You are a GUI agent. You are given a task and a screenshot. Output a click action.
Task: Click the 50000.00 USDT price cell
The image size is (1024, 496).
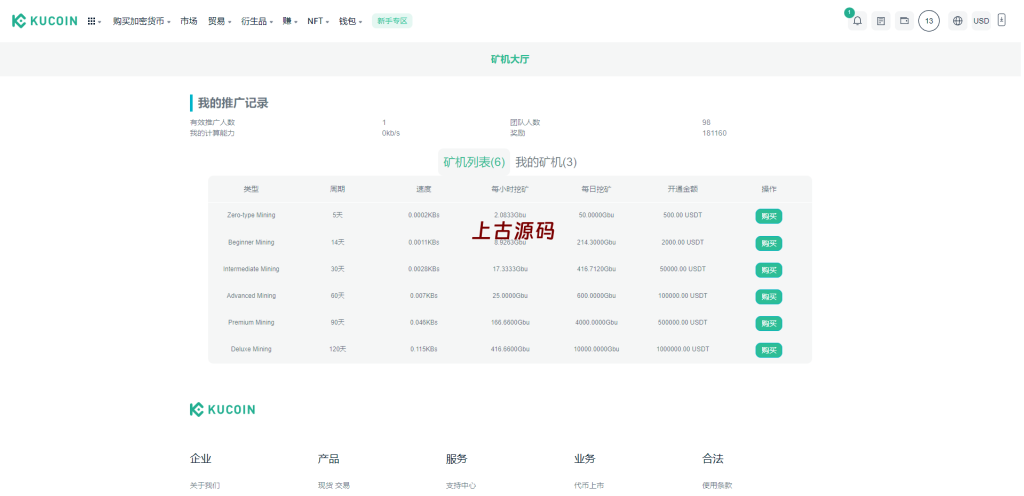pos(682,269)
